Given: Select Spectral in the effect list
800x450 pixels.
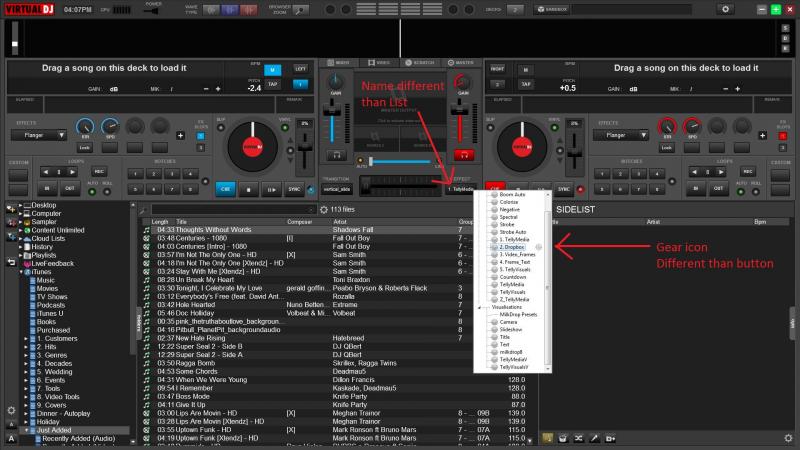Looking at the screenshot, I should (x=508, y=217).
